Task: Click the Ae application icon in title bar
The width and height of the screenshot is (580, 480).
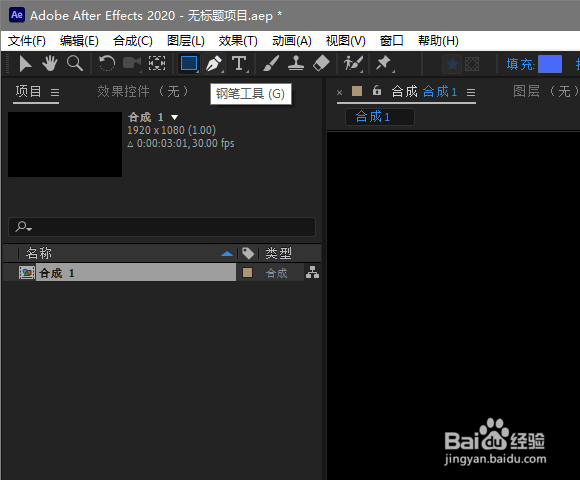Action: tap(17, 15)
